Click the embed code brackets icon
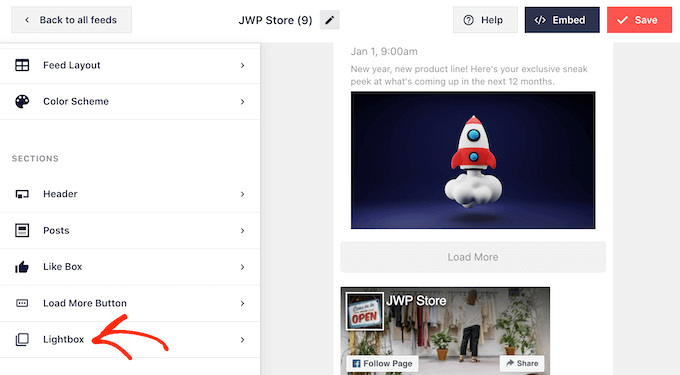Viewport: 680px width, 375px height. point(540,20)
